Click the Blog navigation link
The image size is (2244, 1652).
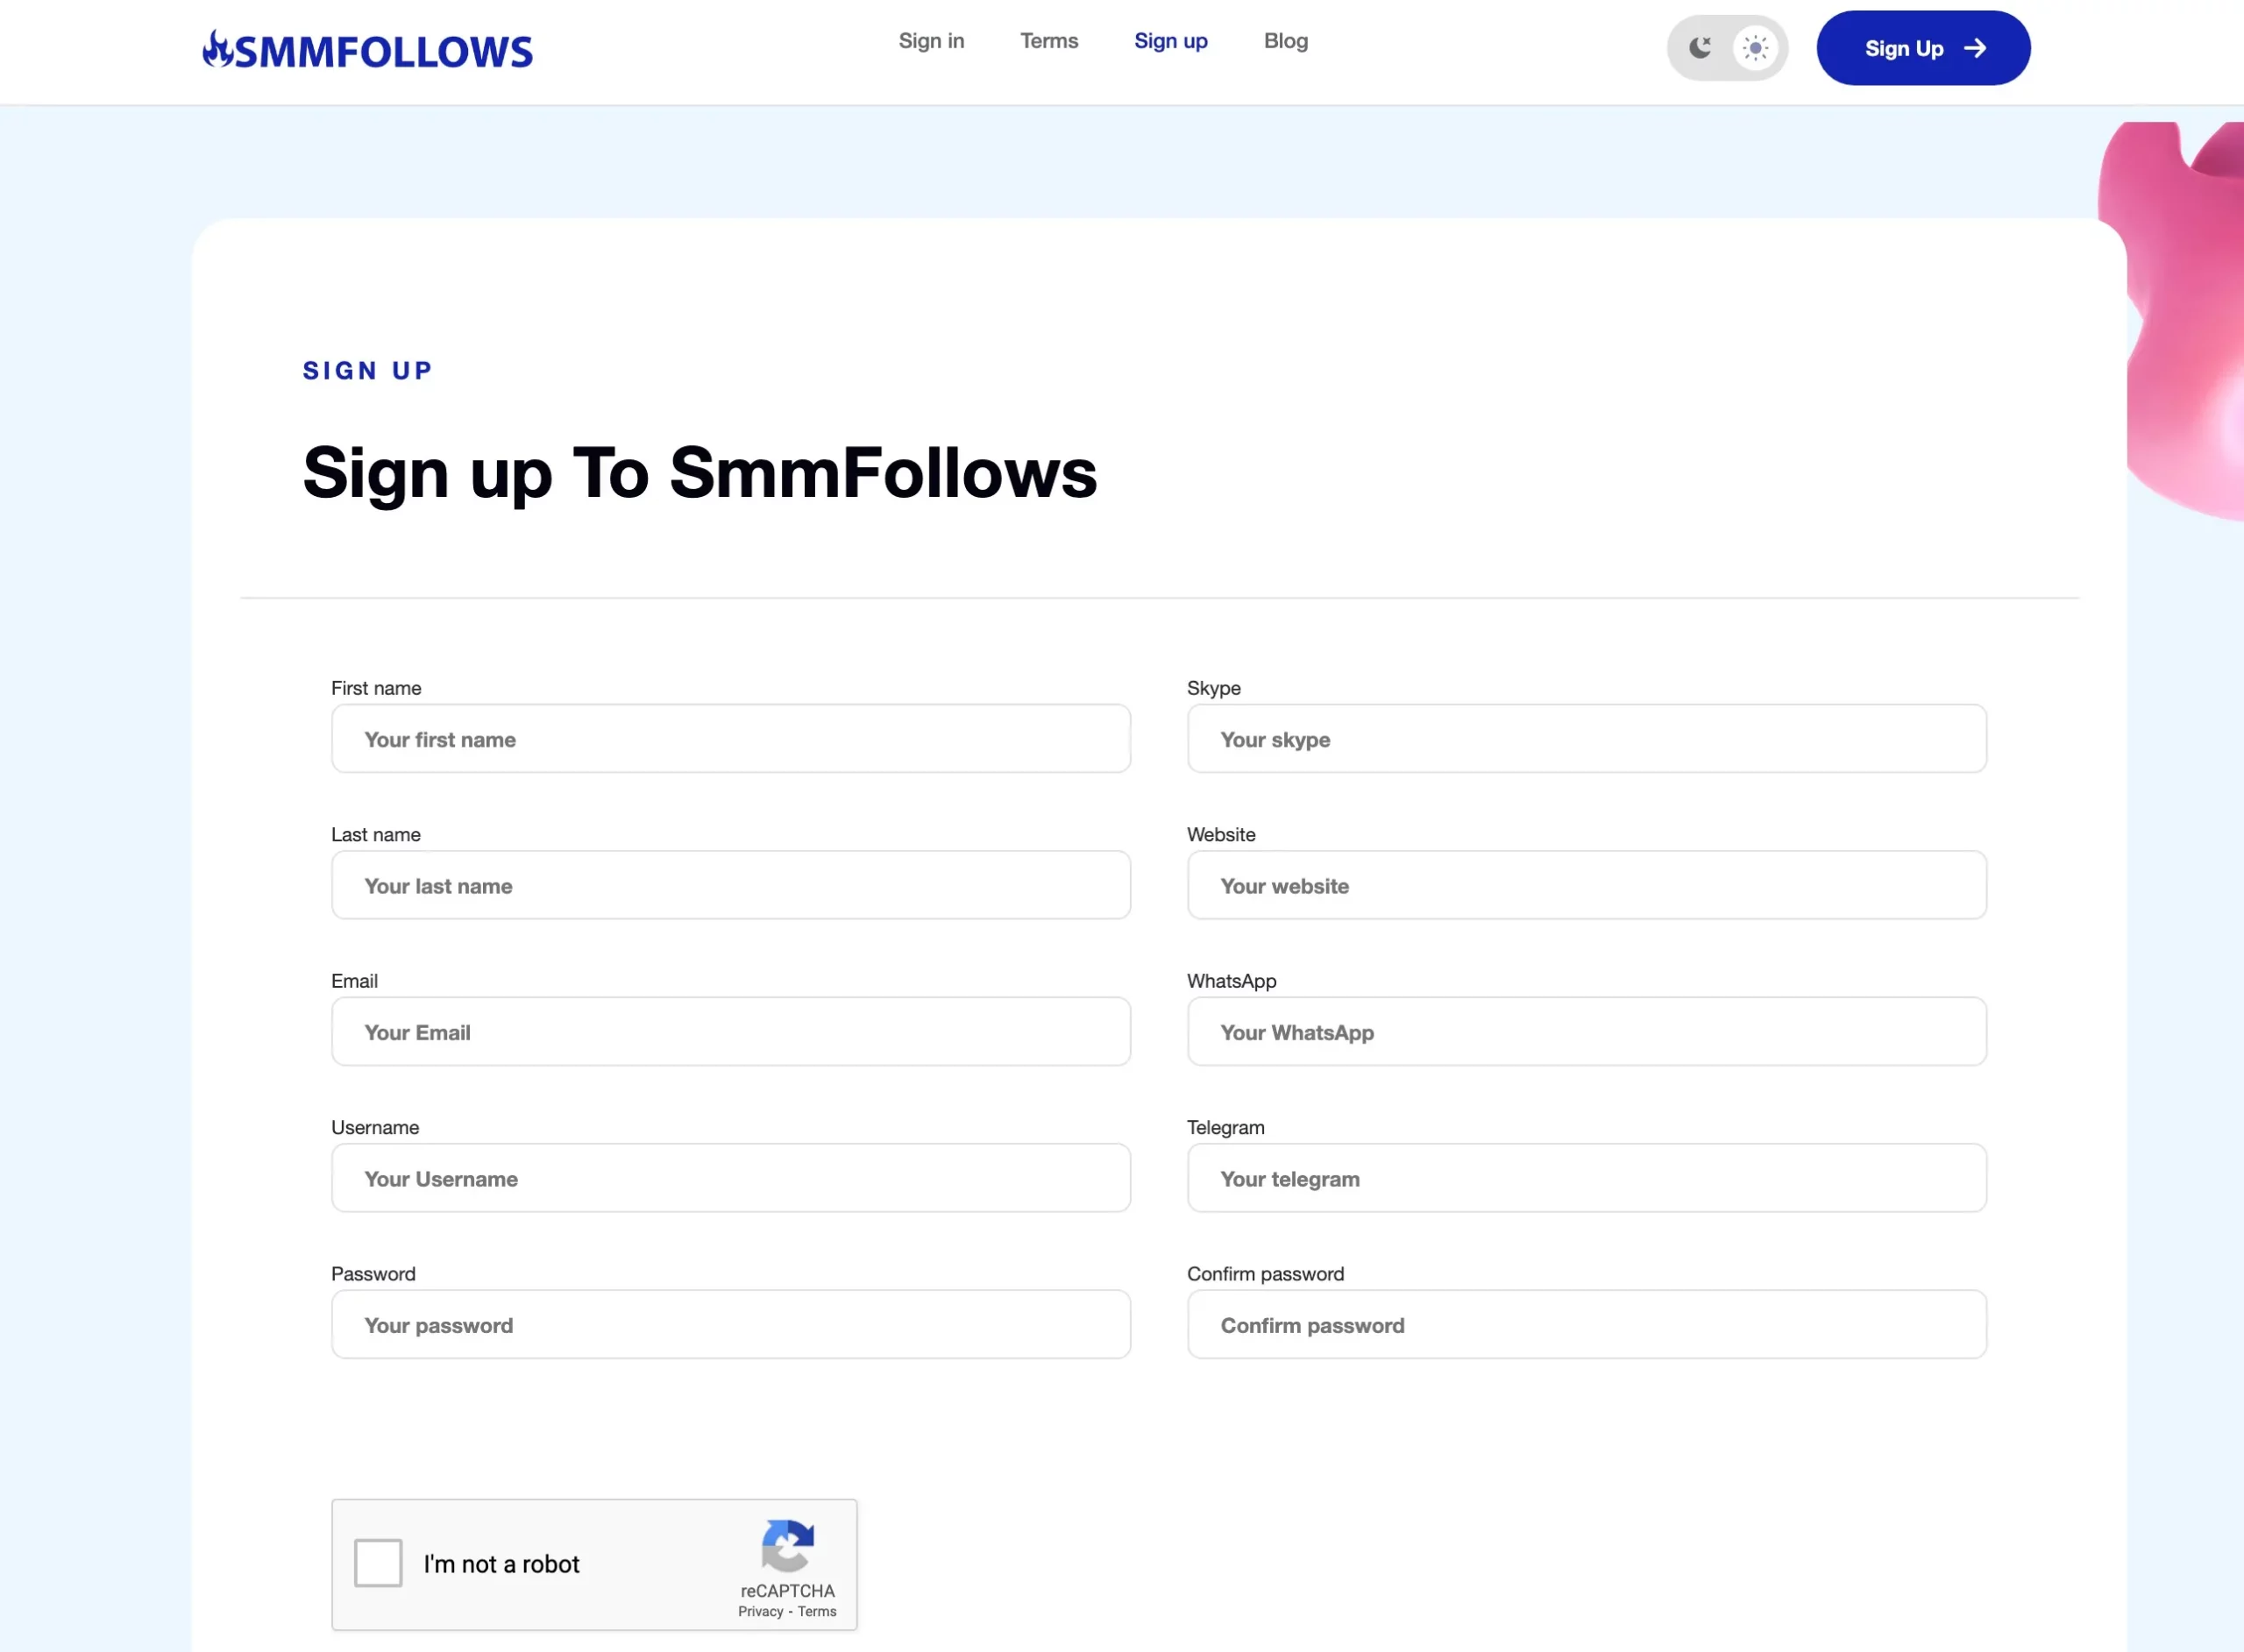tap(1286, 40)
